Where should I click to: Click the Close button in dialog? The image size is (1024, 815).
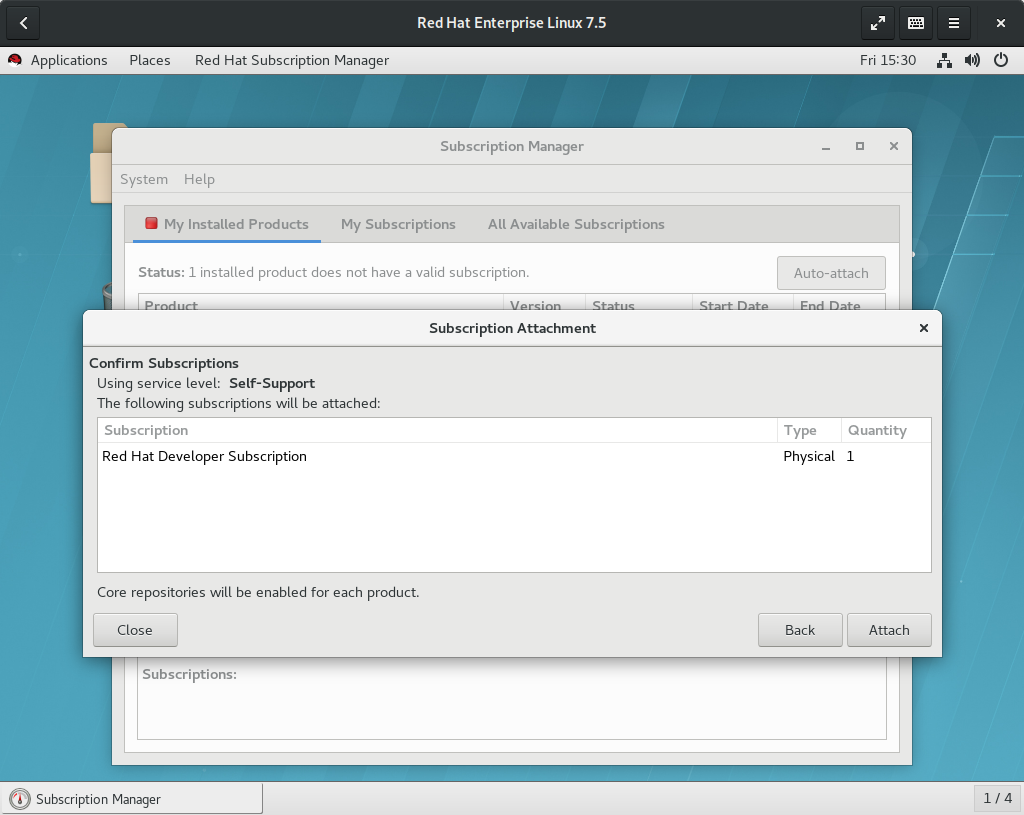coord(135,630)
